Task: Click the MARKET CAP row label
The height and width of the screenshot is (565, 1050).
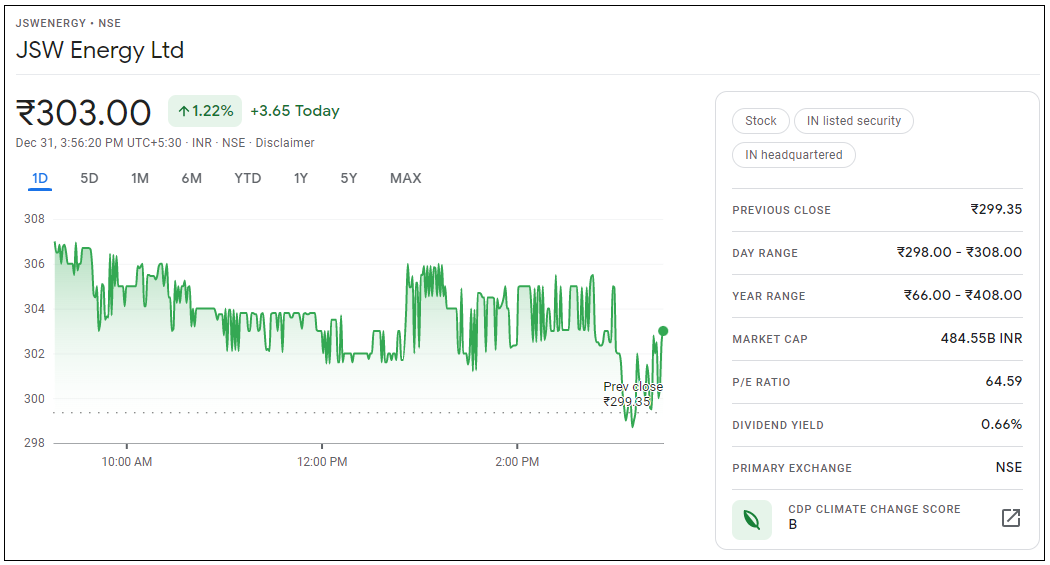Action: point(770,339)
